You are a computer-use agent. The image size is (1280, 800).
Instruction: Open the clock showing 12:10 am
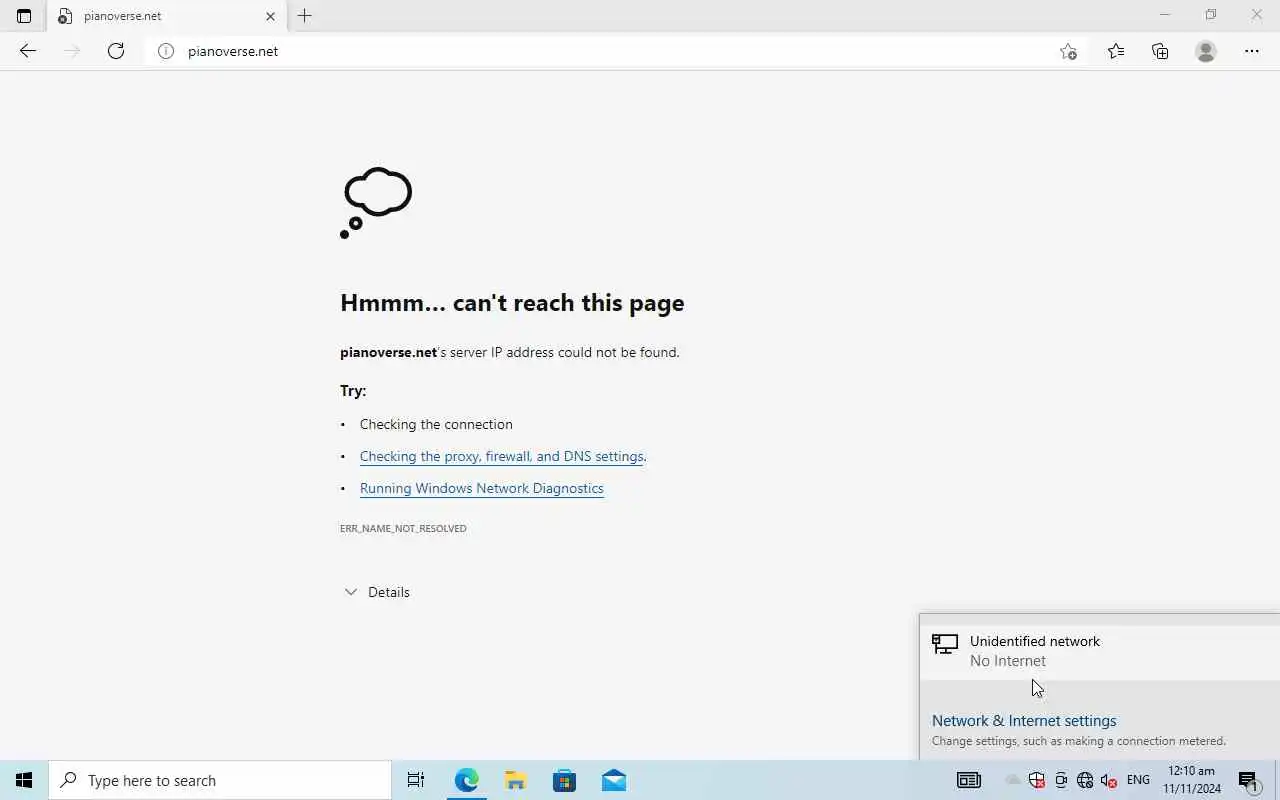point(1192,780)
